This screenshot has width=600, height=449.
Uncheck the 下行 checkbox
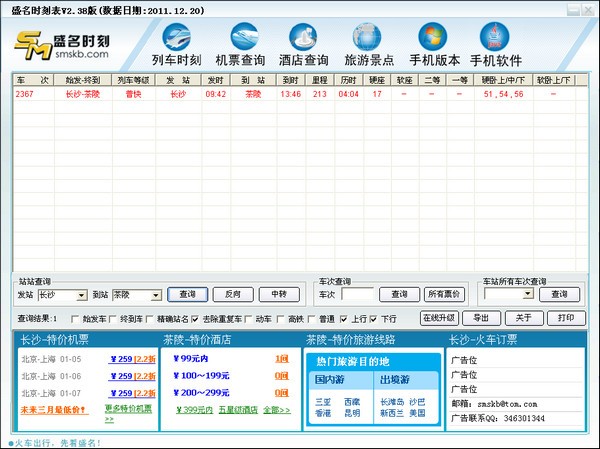[376, 318]
